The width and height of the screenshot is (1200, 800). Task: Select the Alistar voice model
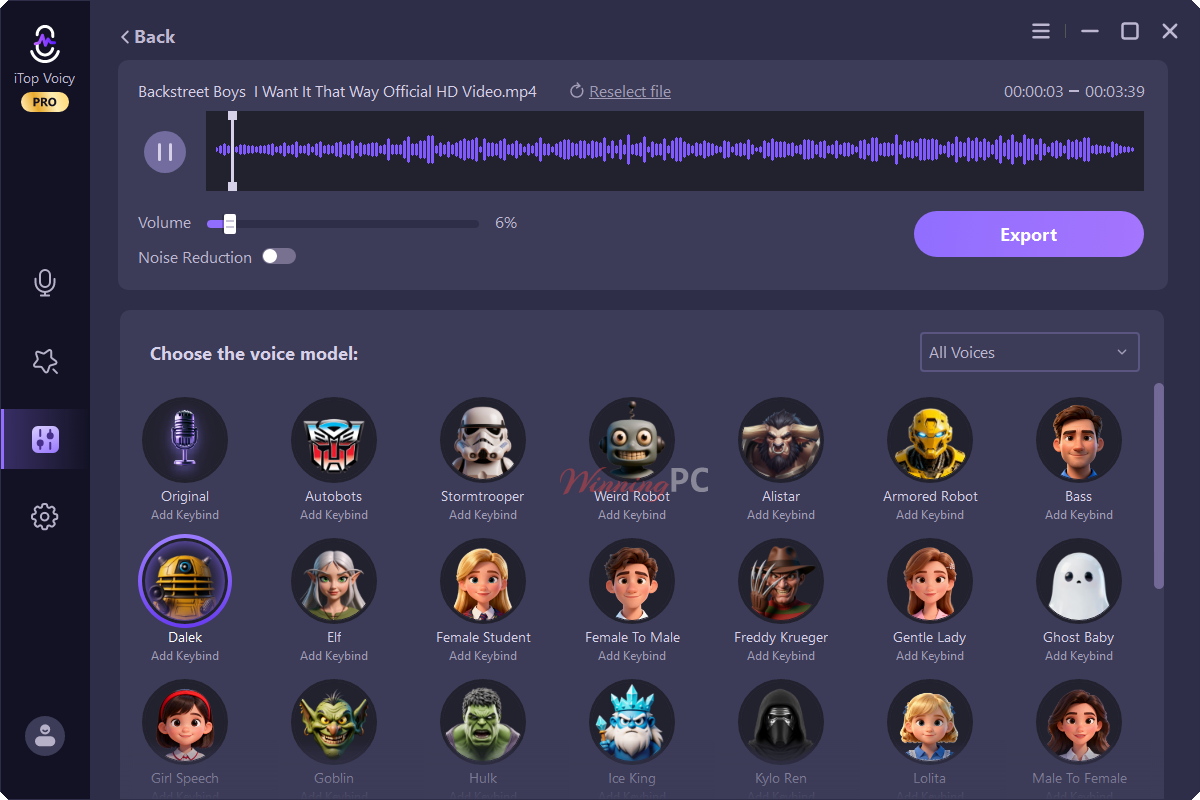click(781, 440)
